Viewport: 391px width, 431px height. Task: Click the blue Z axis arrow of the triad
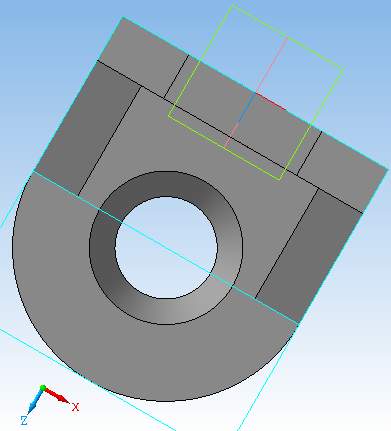(35, 402)
